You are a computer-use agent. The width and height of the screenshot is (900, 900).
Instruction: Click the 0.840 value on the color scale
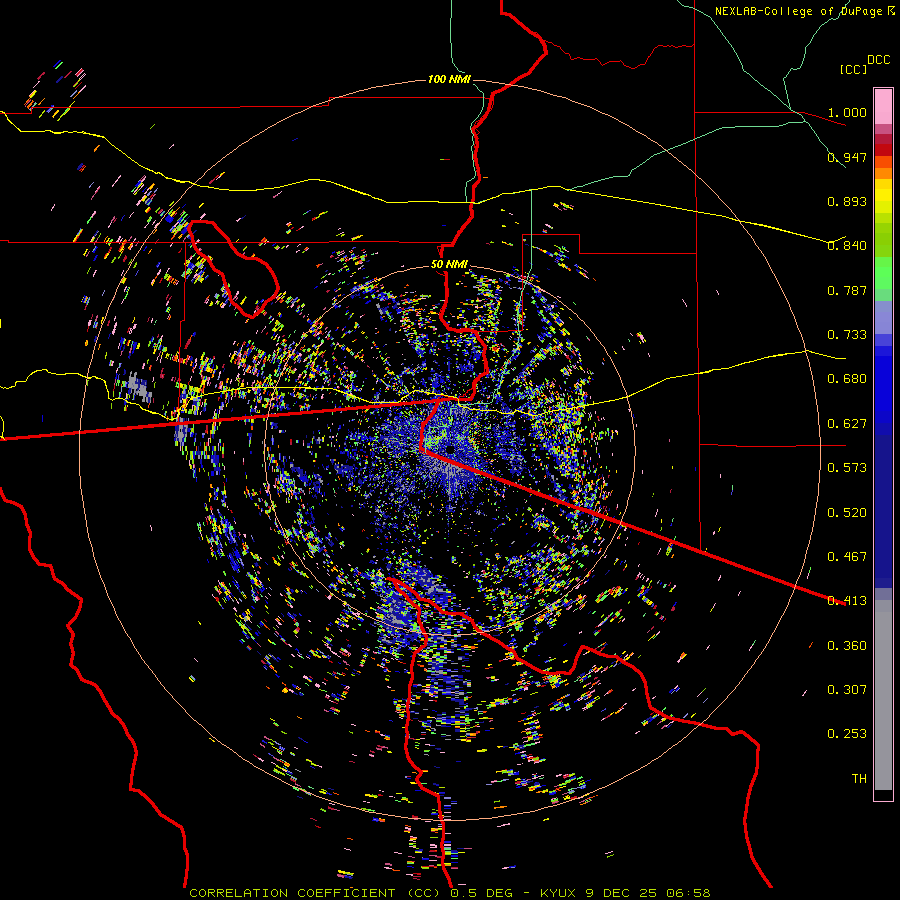(x=847, y=246)
